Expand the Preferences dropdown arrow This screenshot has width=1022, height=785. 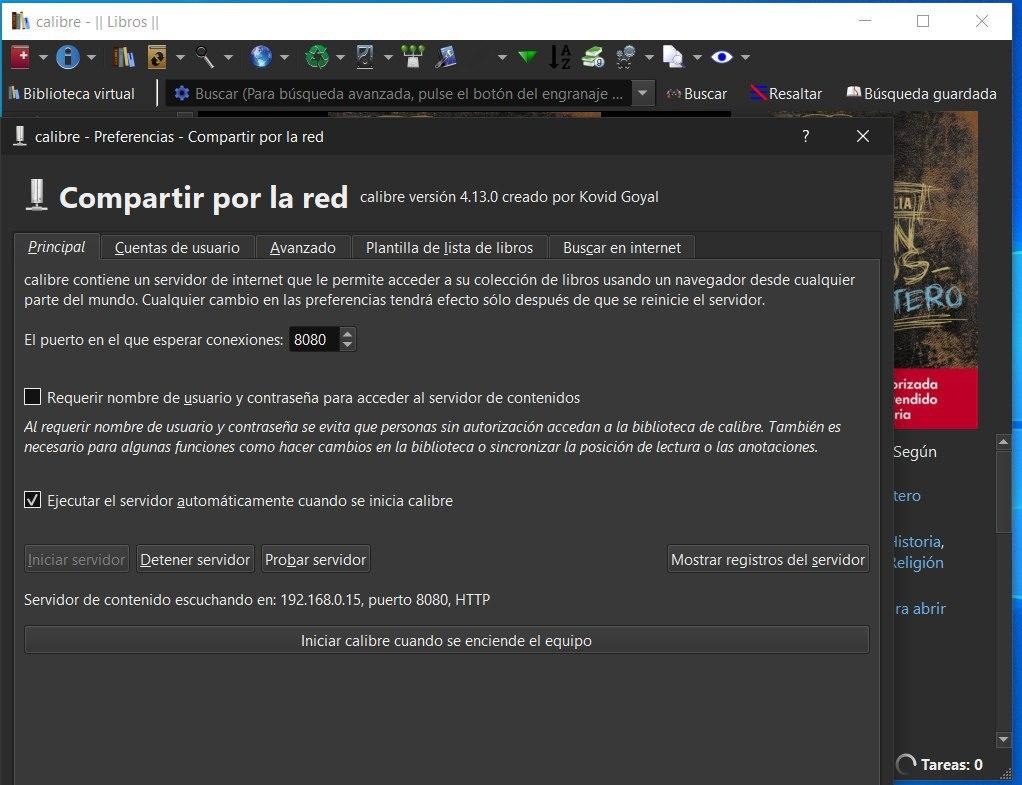point(649,57)
